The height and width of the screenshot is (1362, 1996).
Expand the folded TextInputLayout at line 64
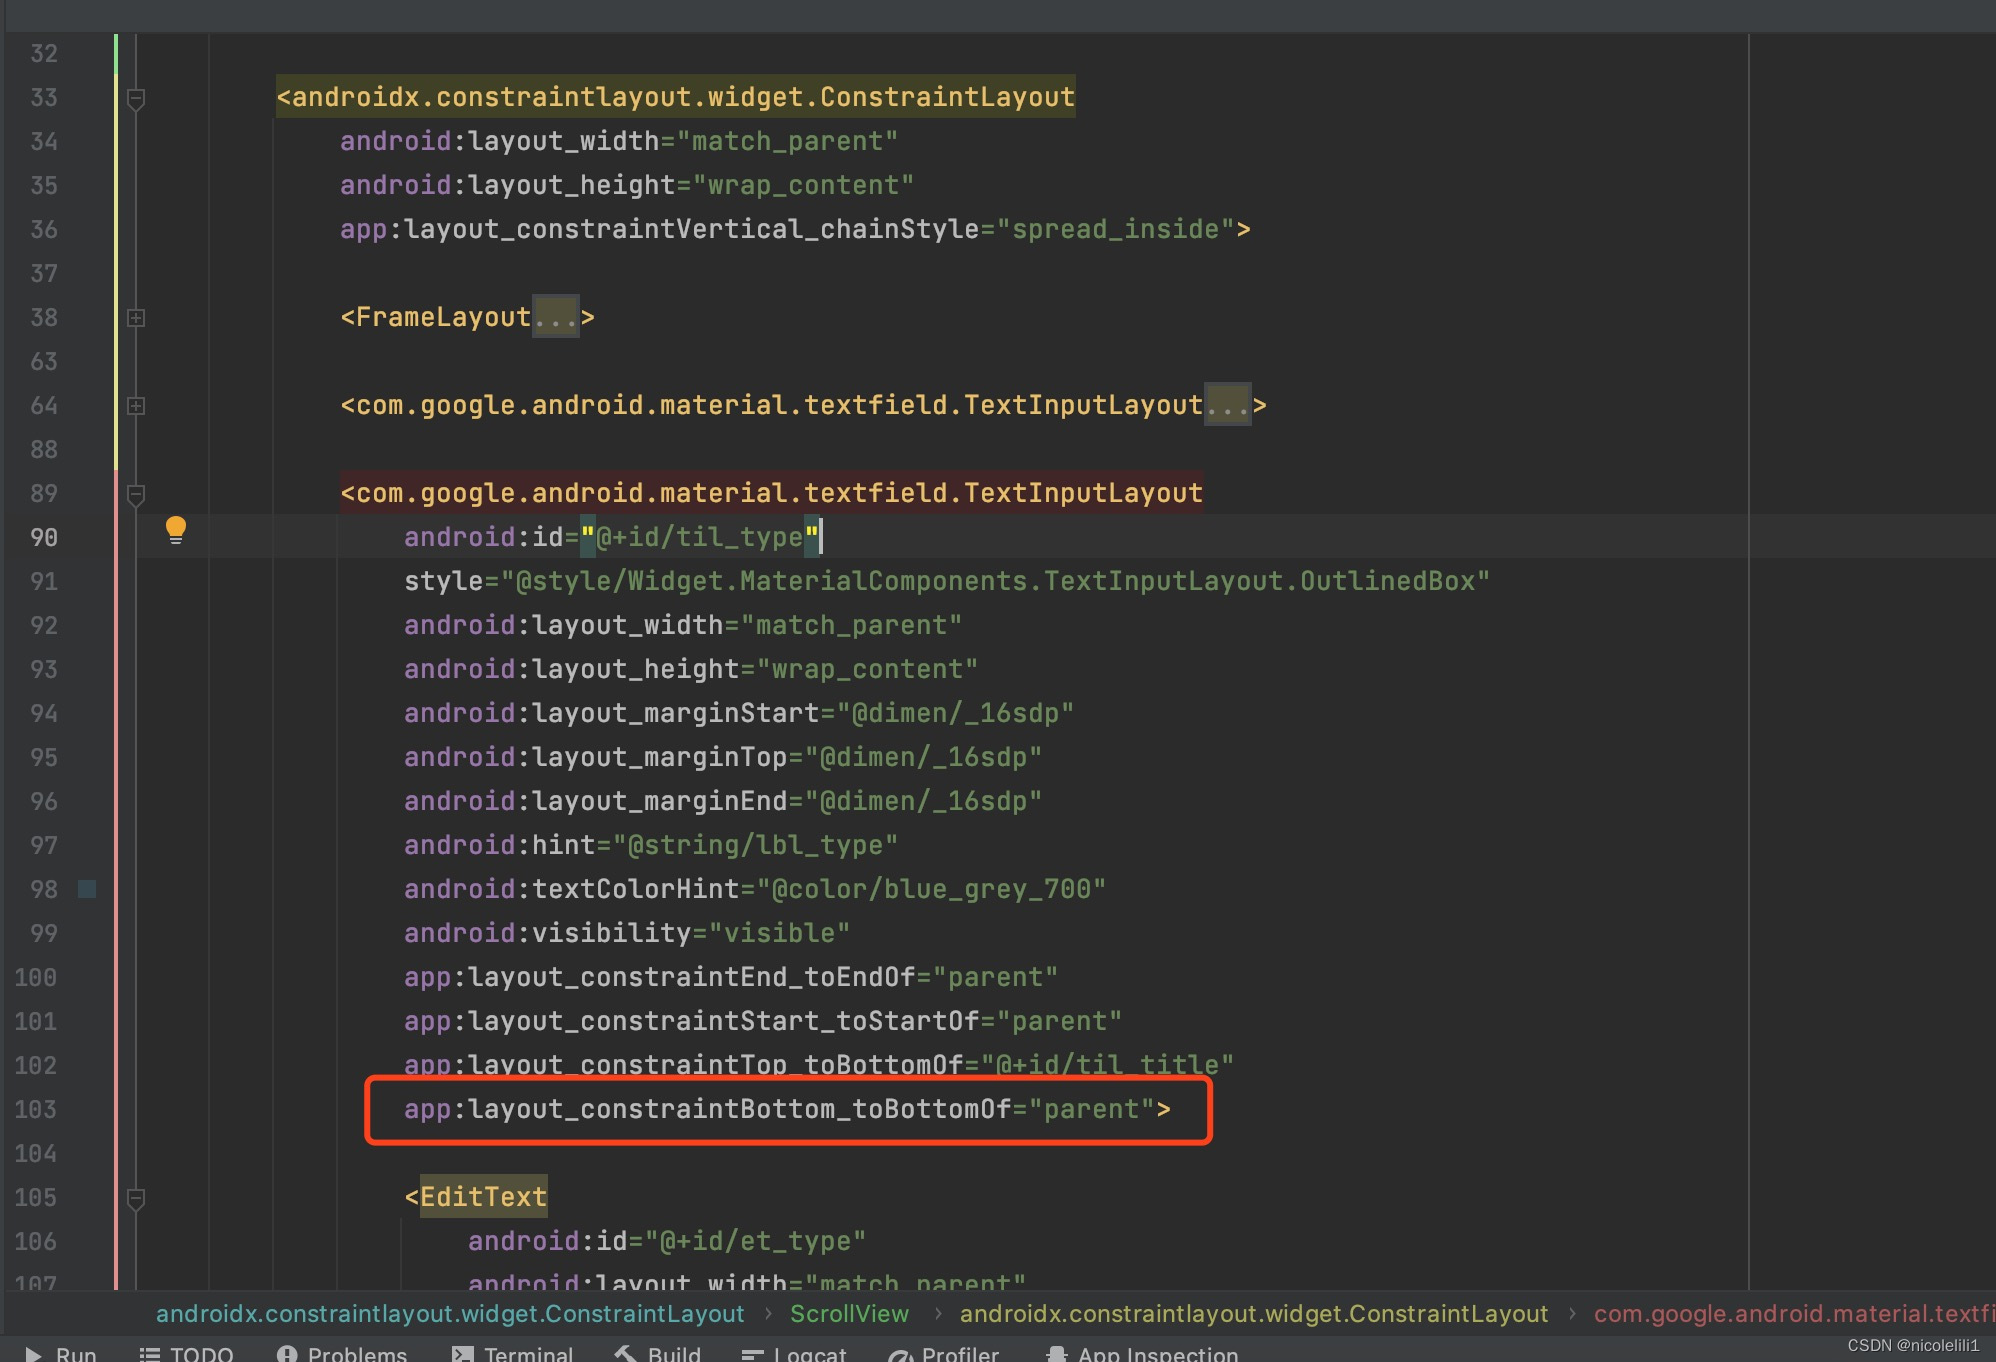pos(136,405)
